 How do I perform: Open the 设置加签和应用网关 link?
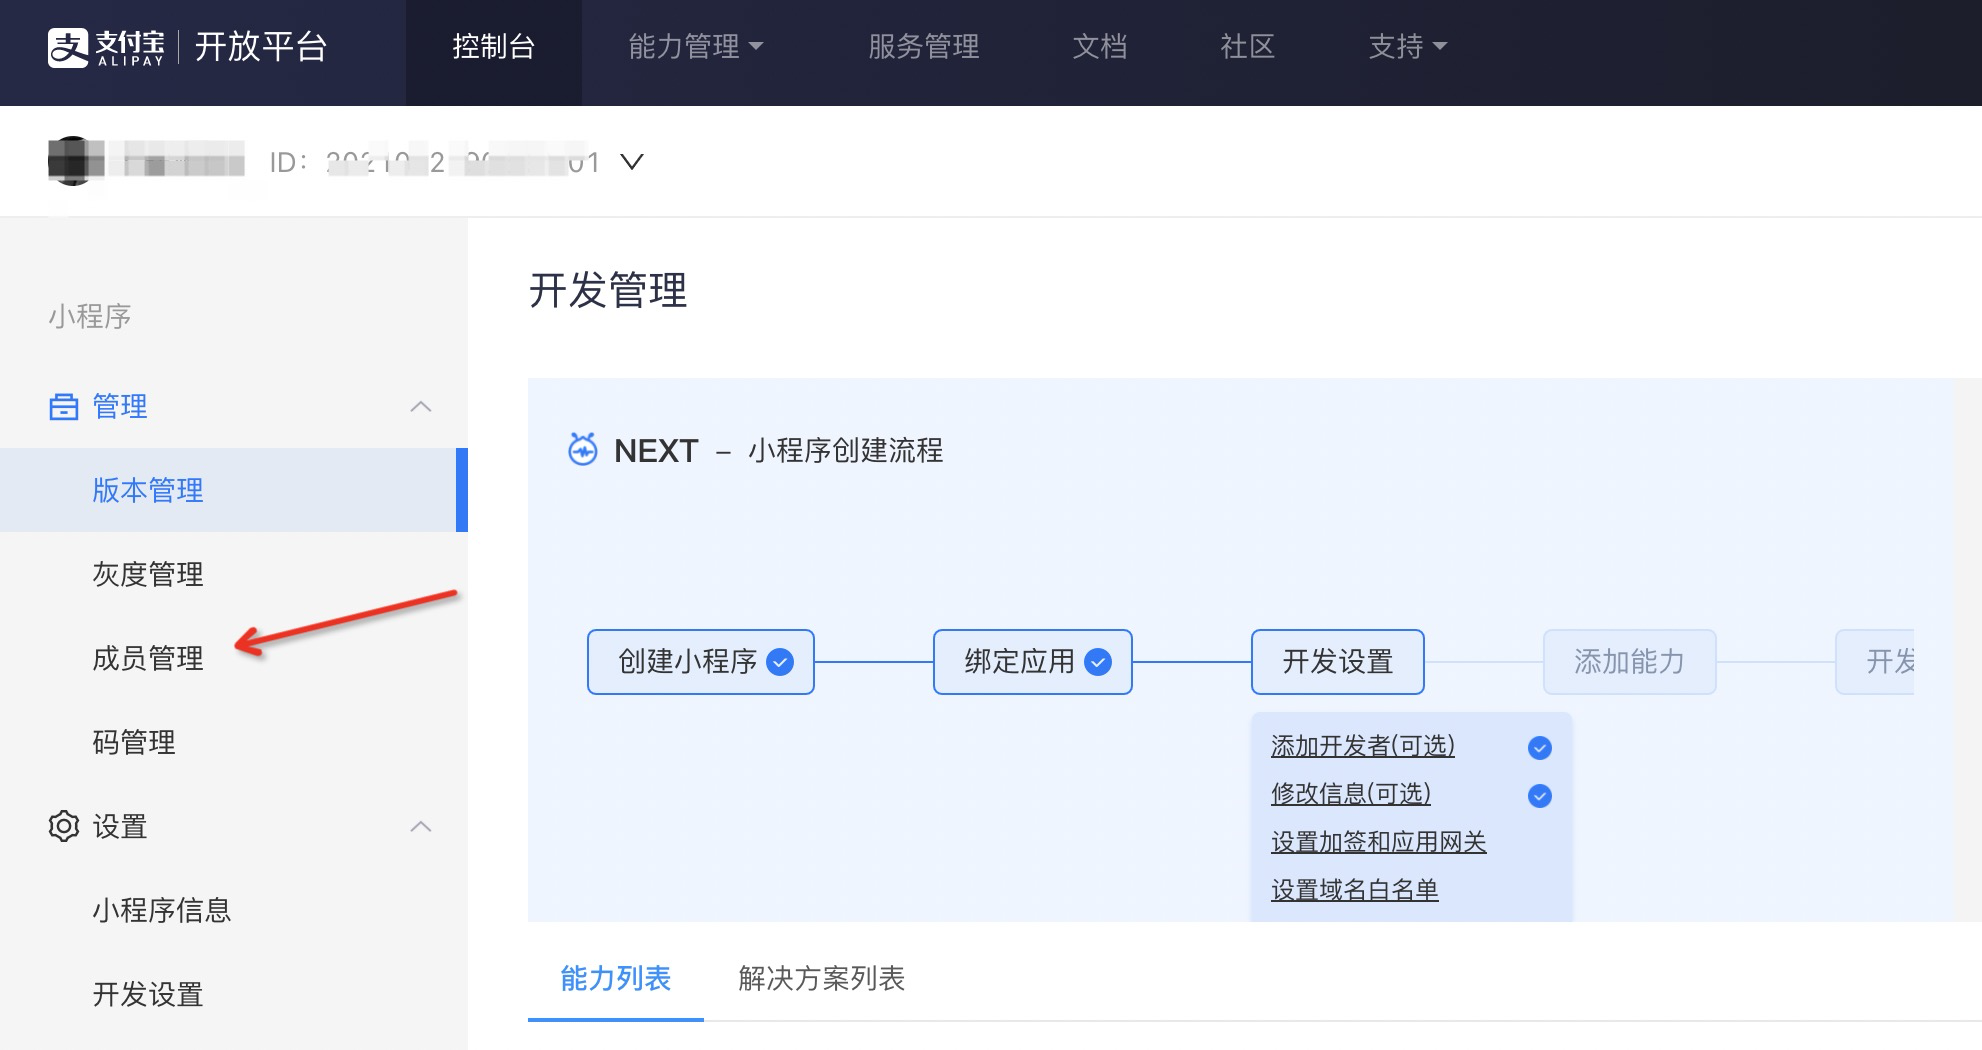[x=1378, y=842]
